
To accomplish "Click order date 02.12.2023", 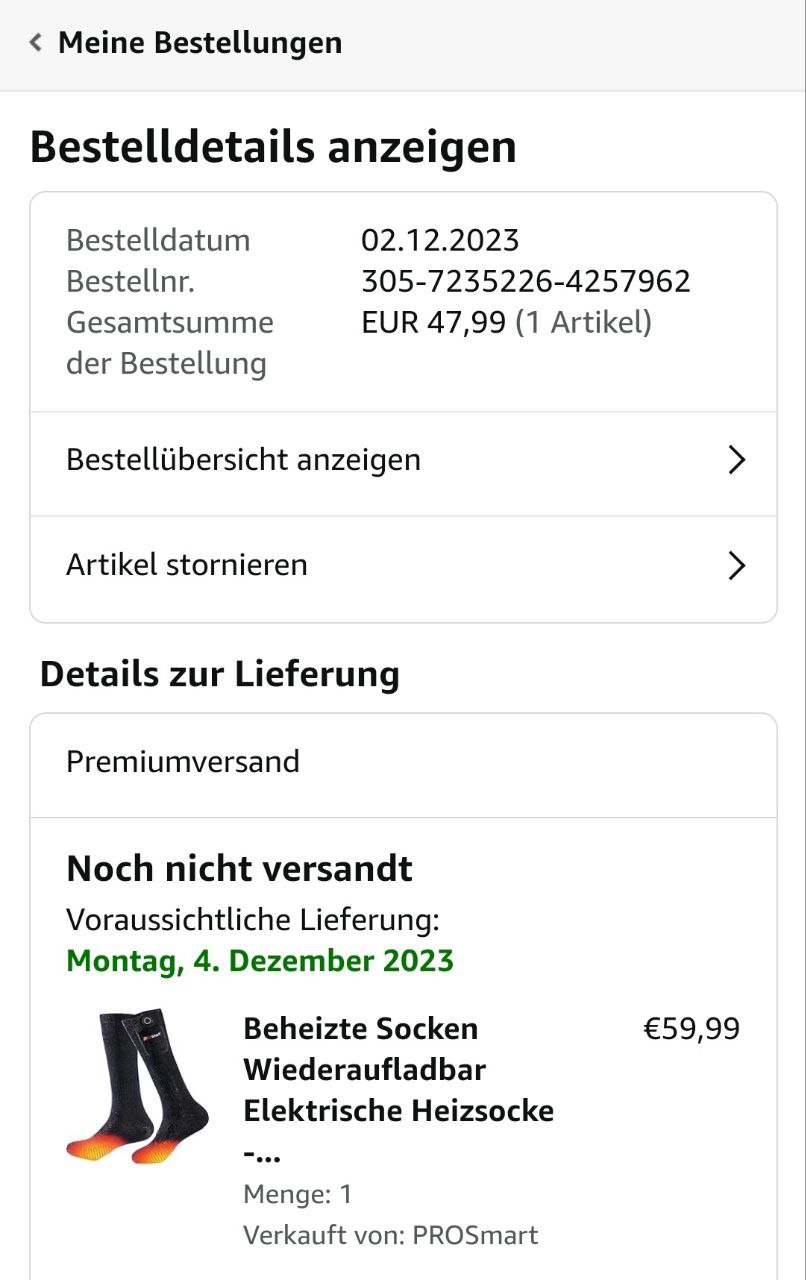I will 440,240.
